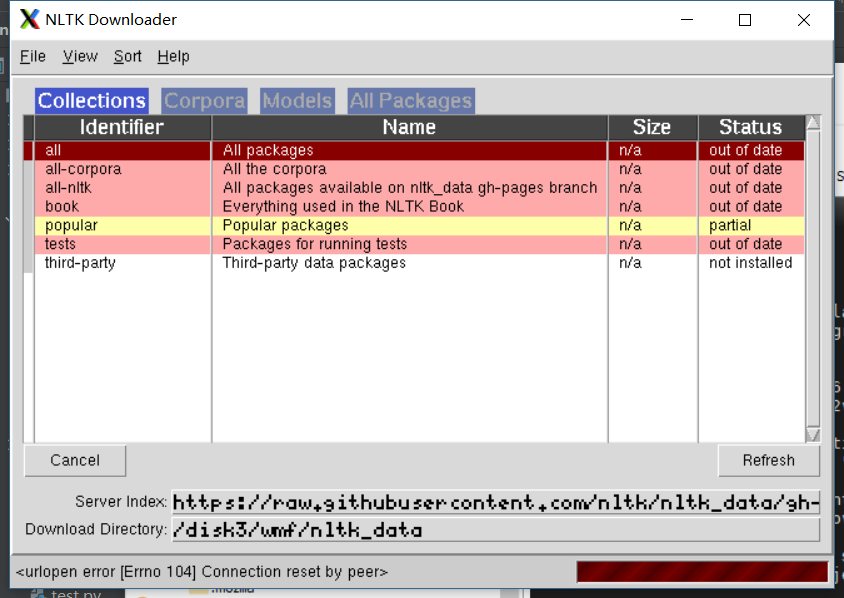This screenshot has height=598, width=844.
Task: Open the Help menu
Action: pos(173,57)
